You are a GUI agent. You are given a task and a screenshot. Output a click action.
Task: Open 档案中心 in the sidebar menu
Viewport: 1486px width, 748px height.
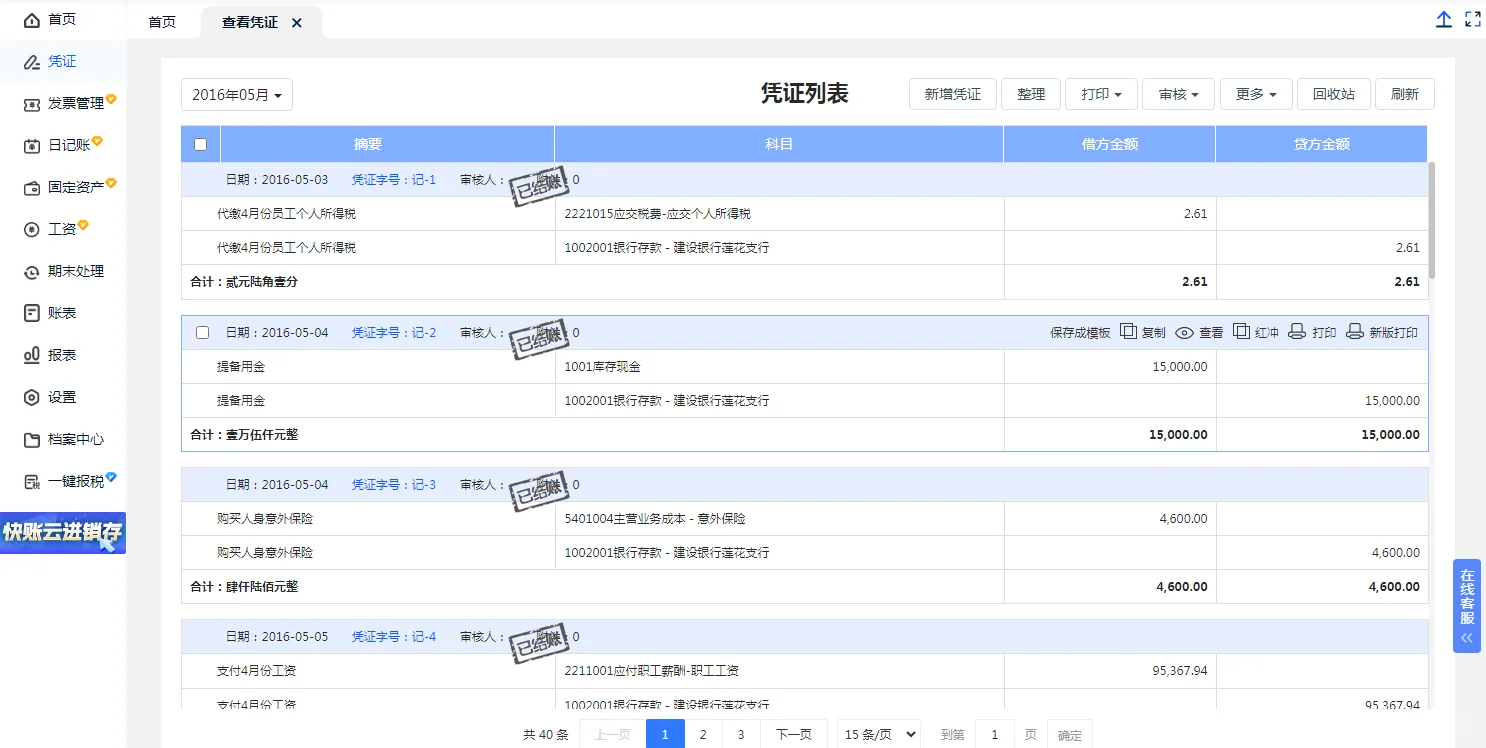coord(76,439)
